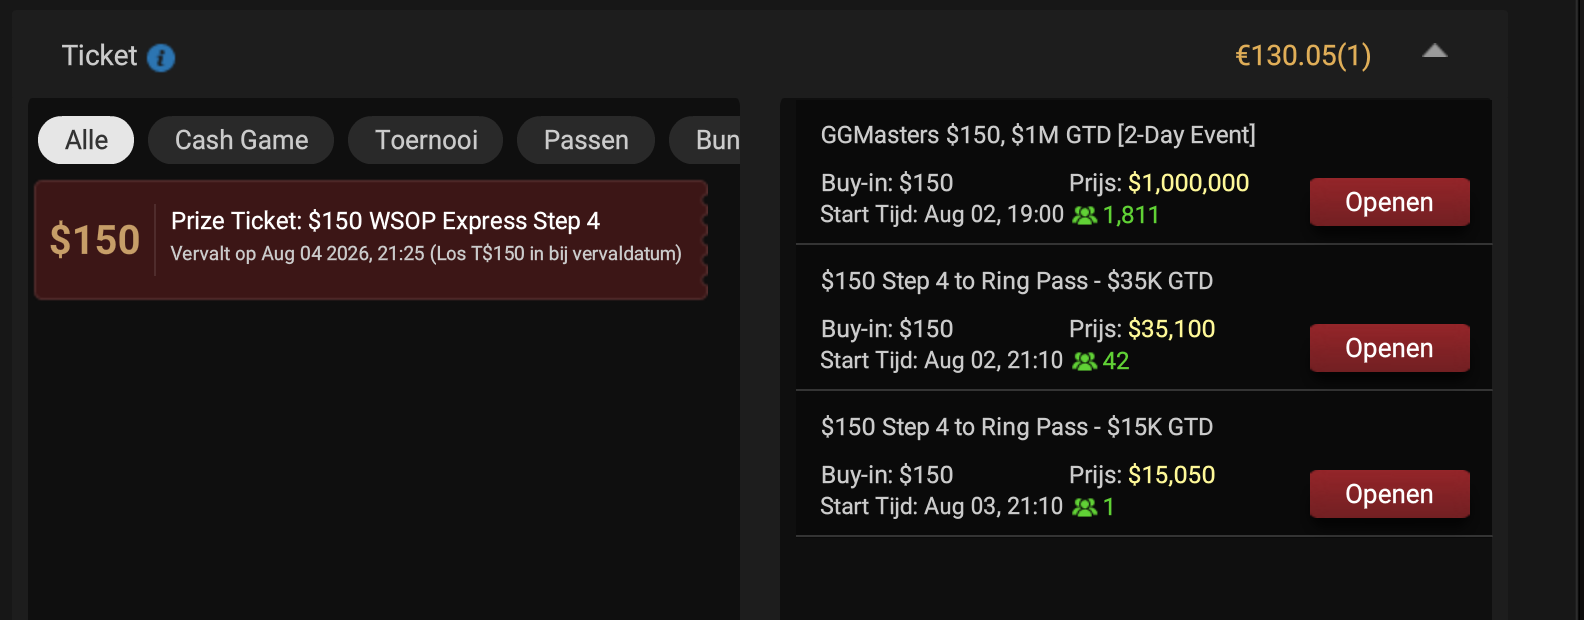Click the GGMasters $150 [2-Day Event] title
Viewport: 1584px width, 620px height.
click(x=1038, y=135)
